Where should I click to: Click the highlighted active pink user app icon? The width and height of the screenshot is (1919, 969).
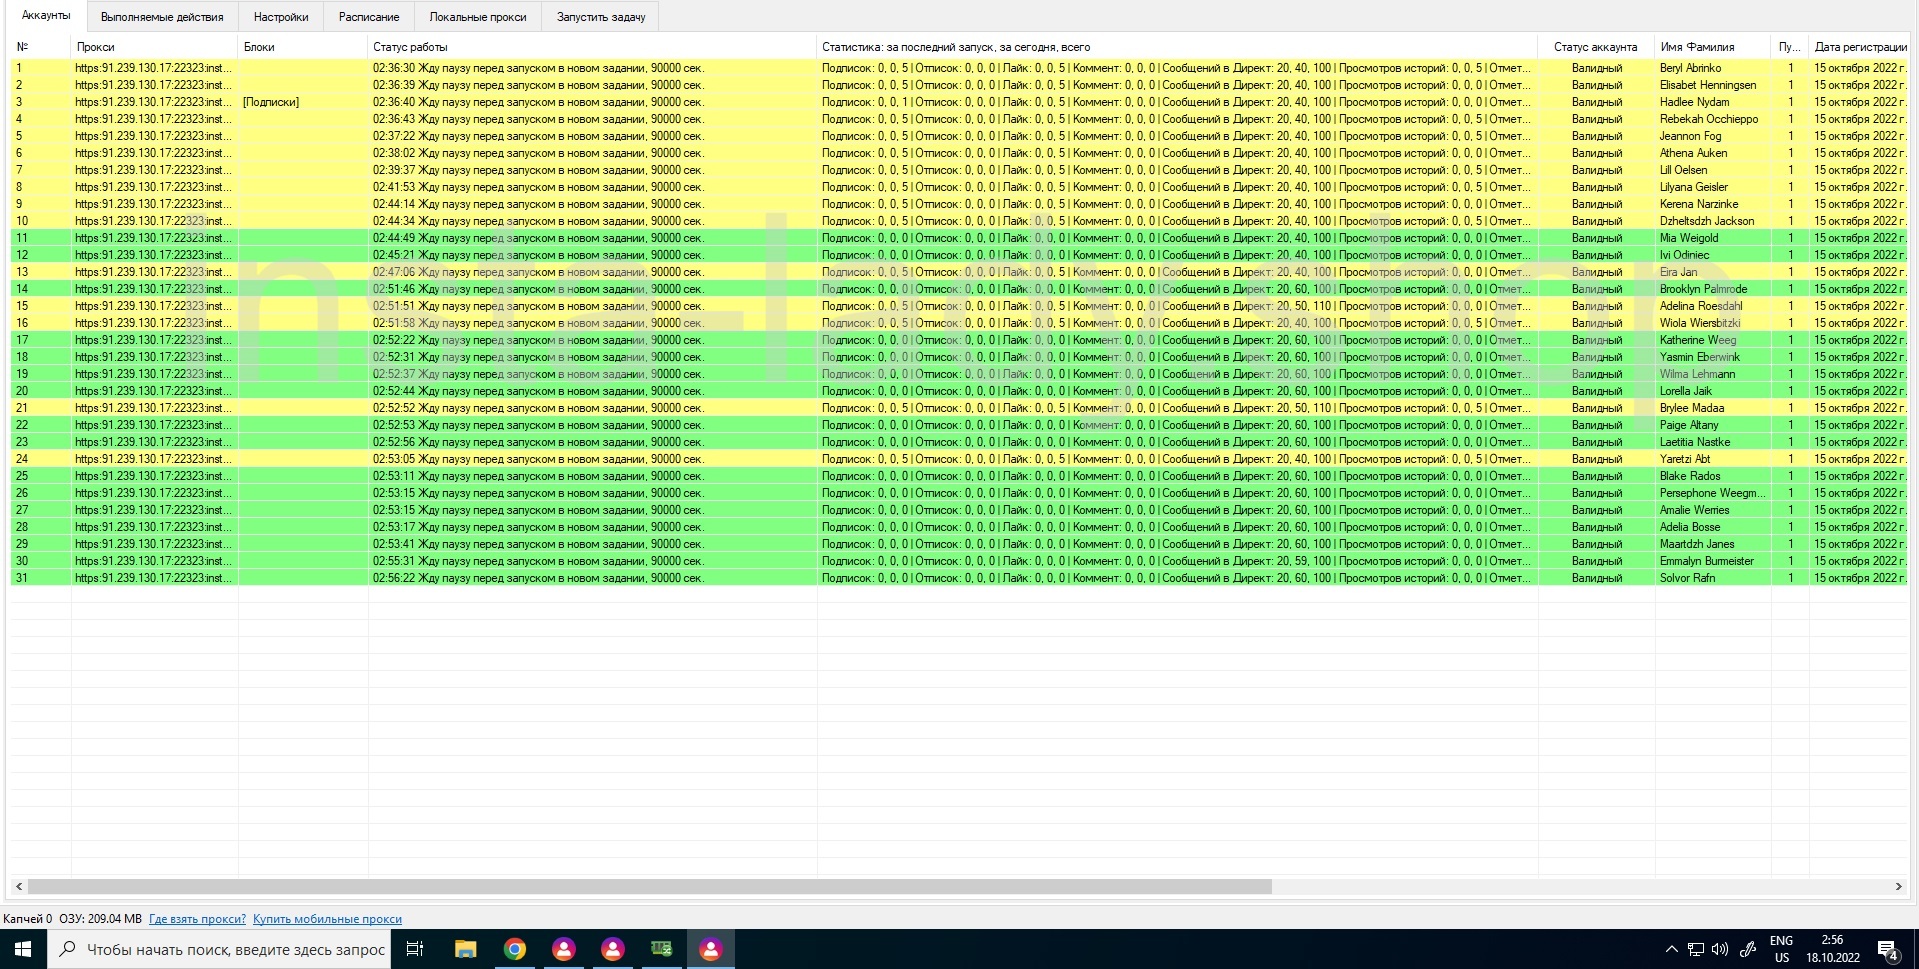click(x=710, y=949)
